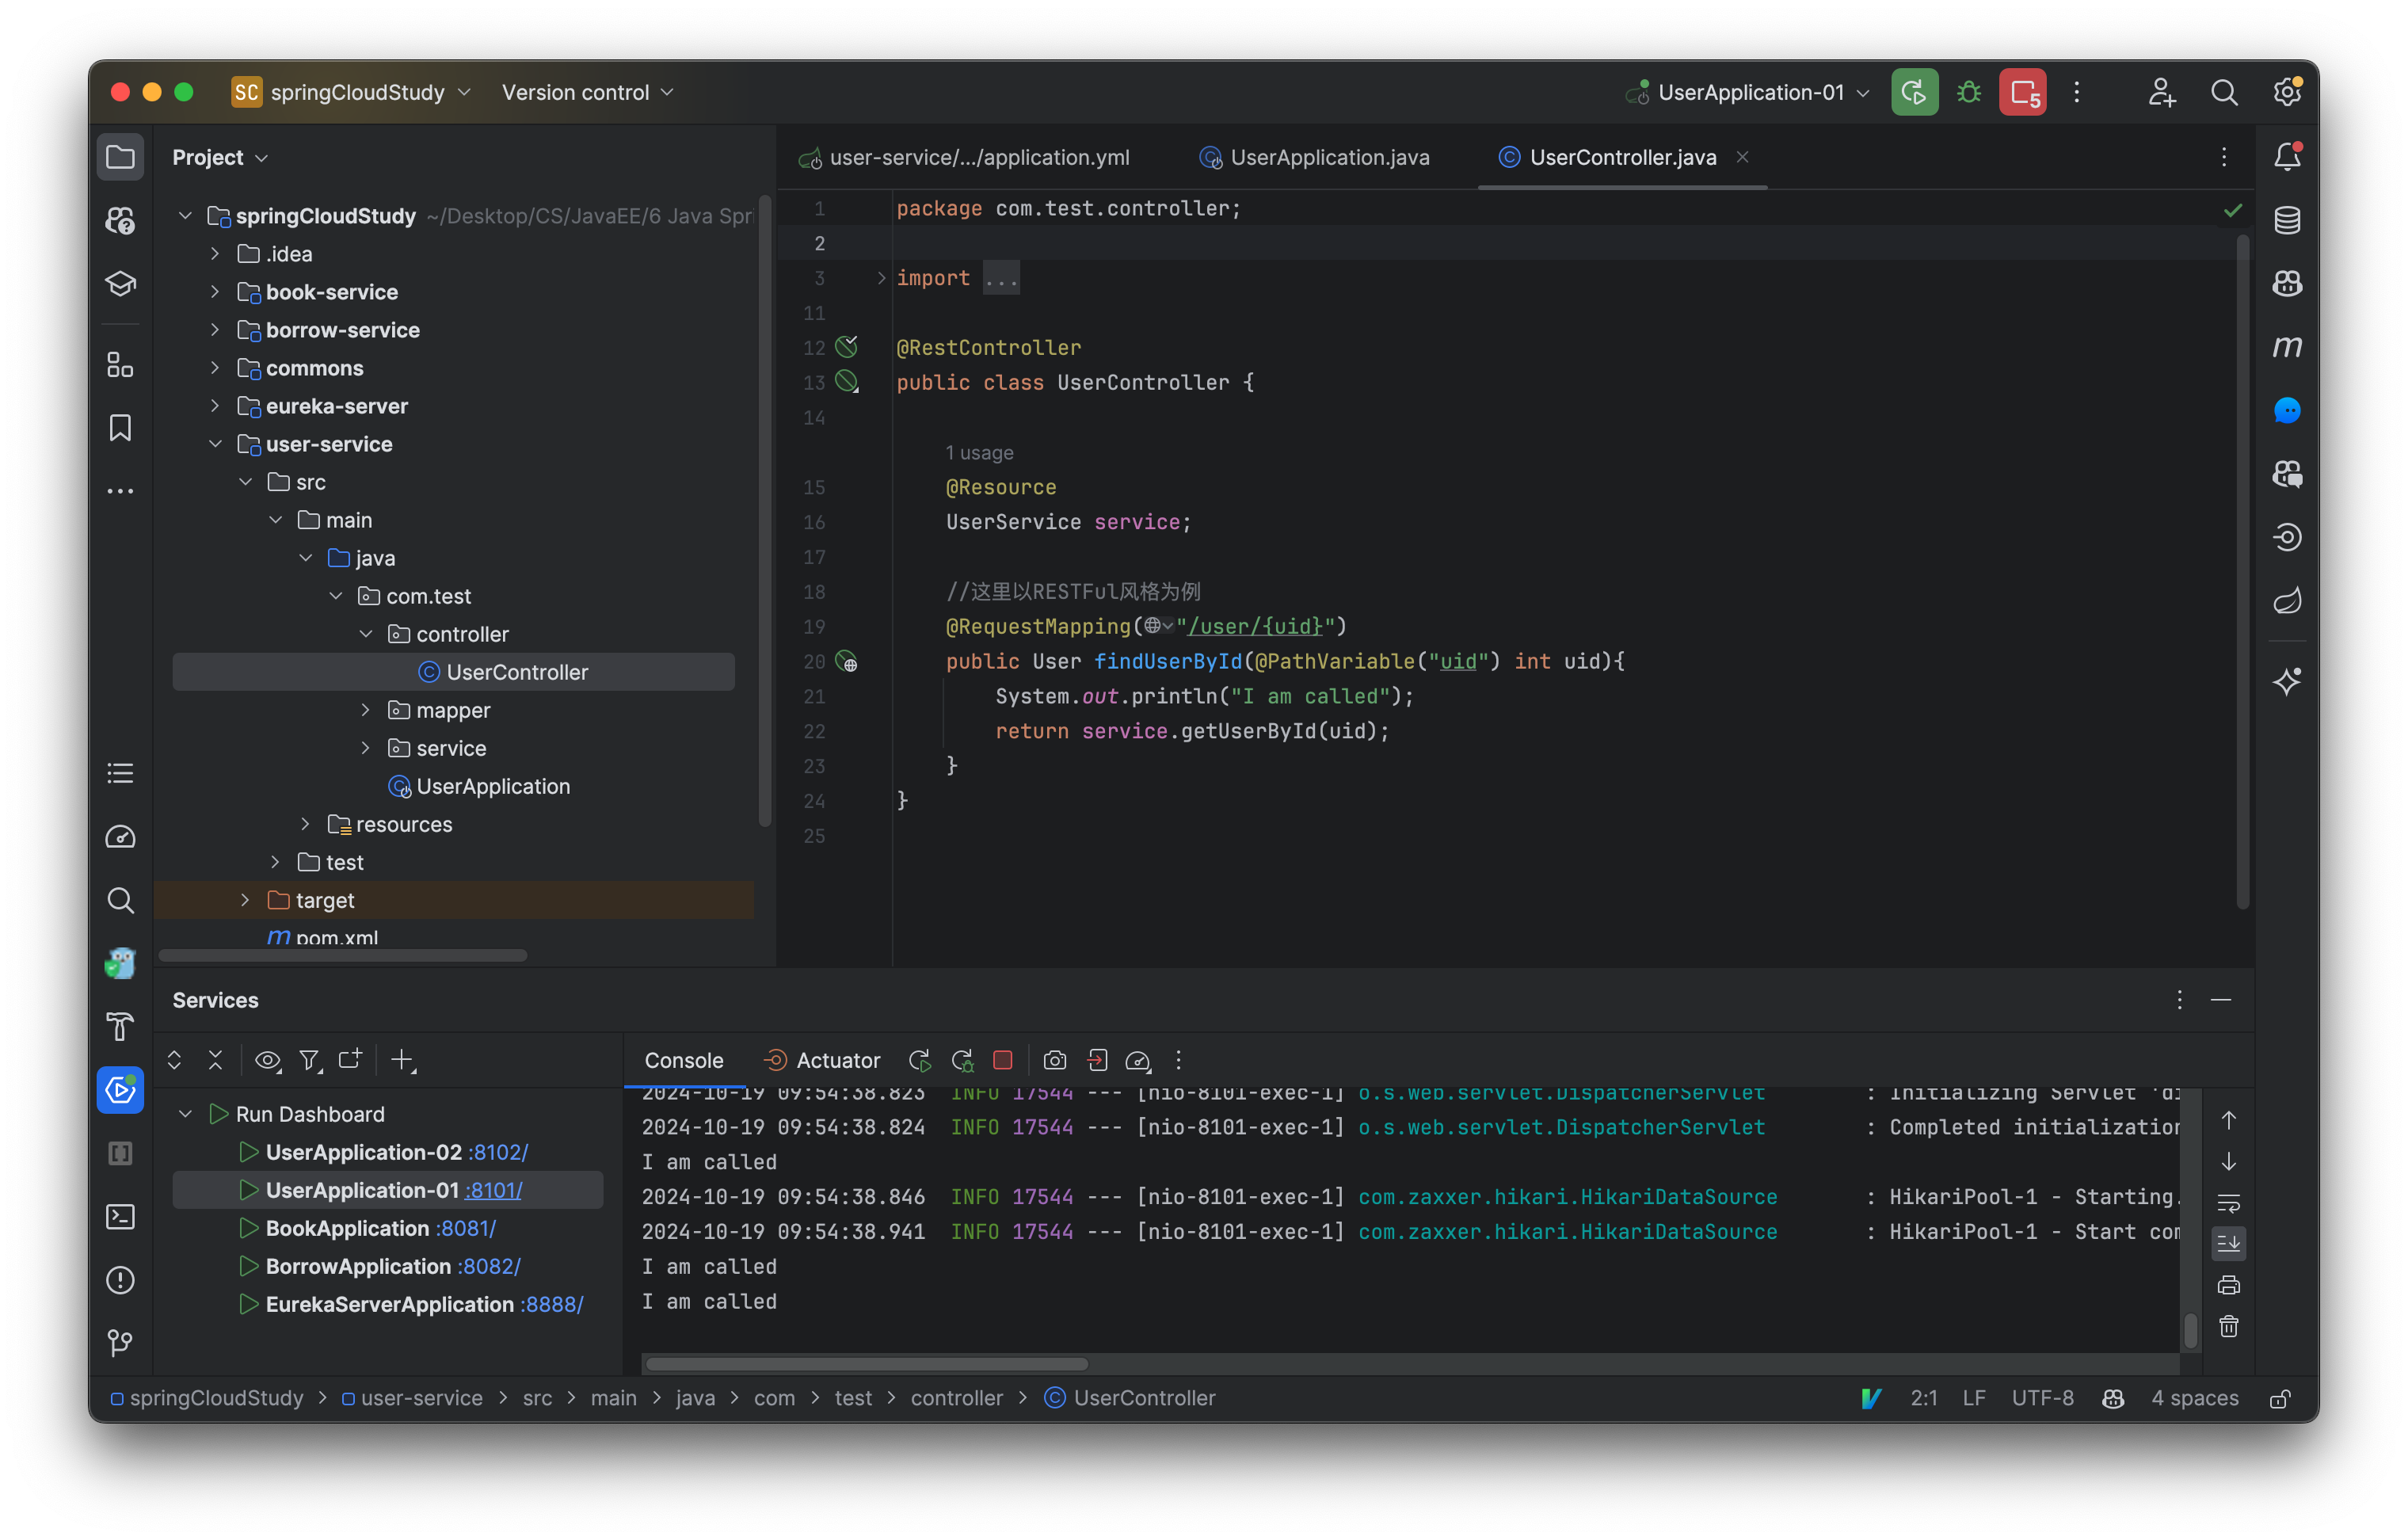This screenshot has width=2408, height=1540.
Task: Click the Maven tool window icon
Action: (2286, 347)
